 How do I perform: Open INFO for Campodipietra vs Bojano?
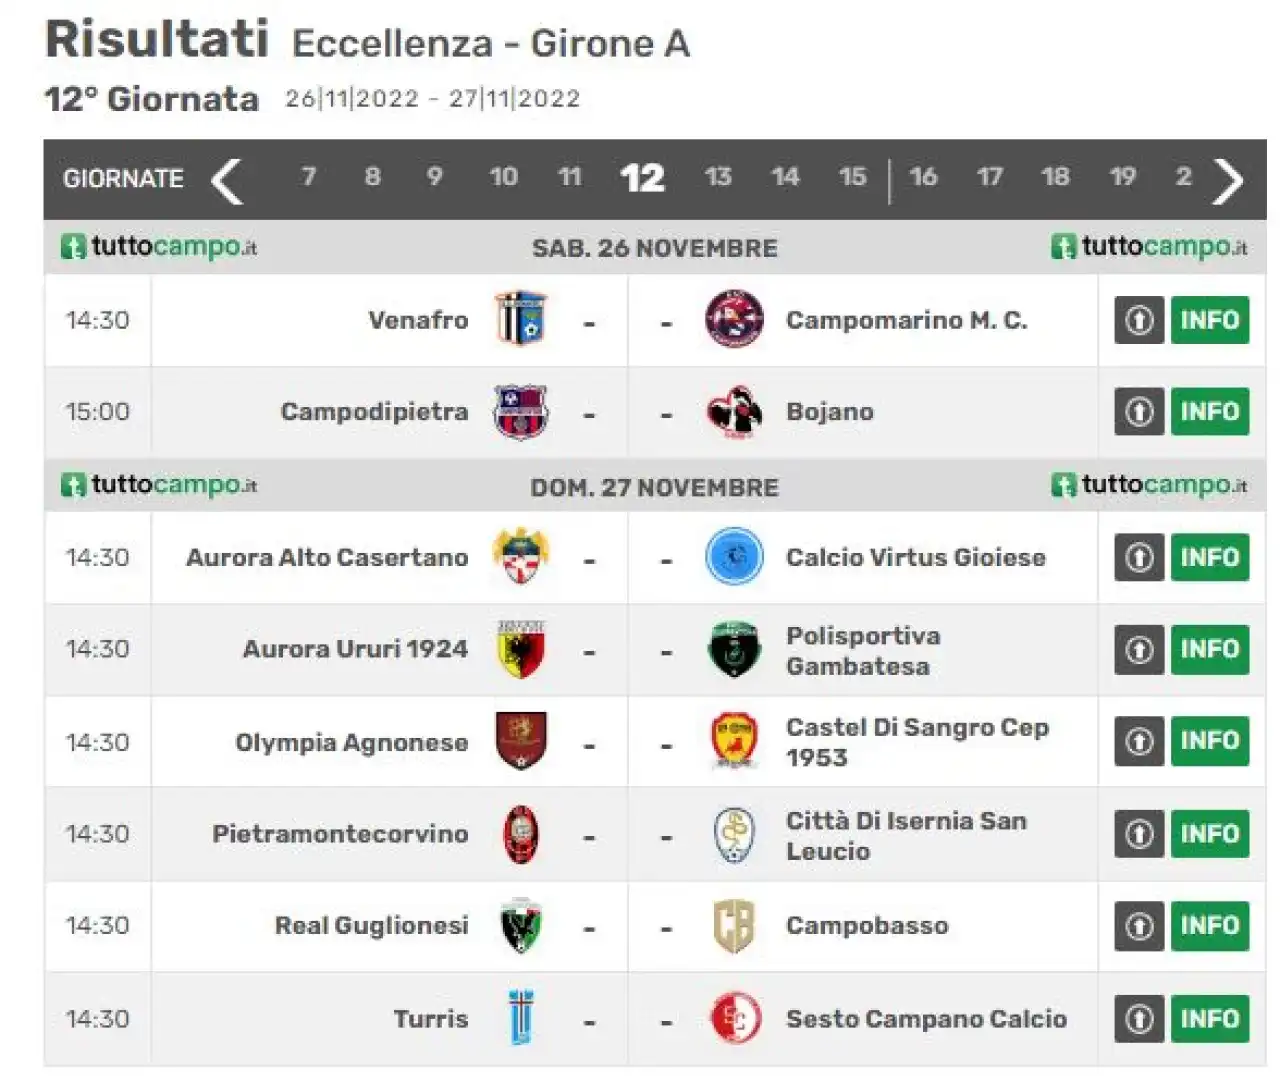1209,411
